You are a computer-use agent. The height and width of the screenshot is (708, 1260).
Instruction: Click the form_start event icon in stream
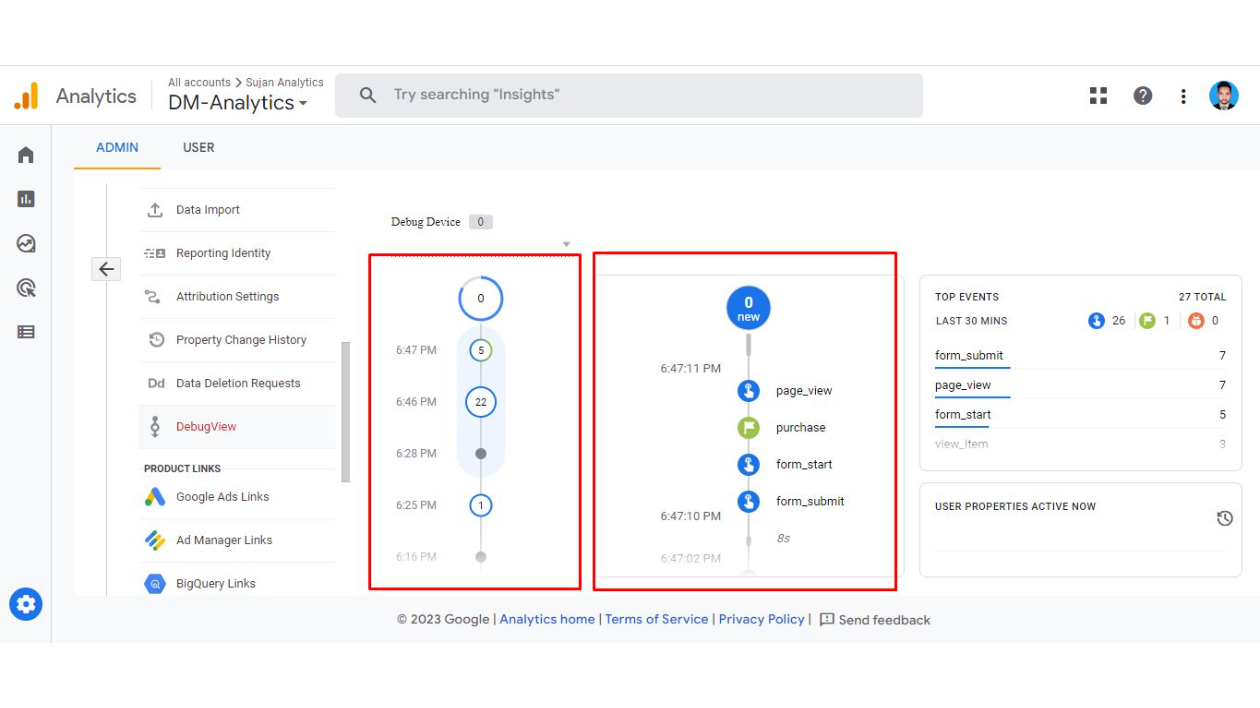tap(748, 465)
